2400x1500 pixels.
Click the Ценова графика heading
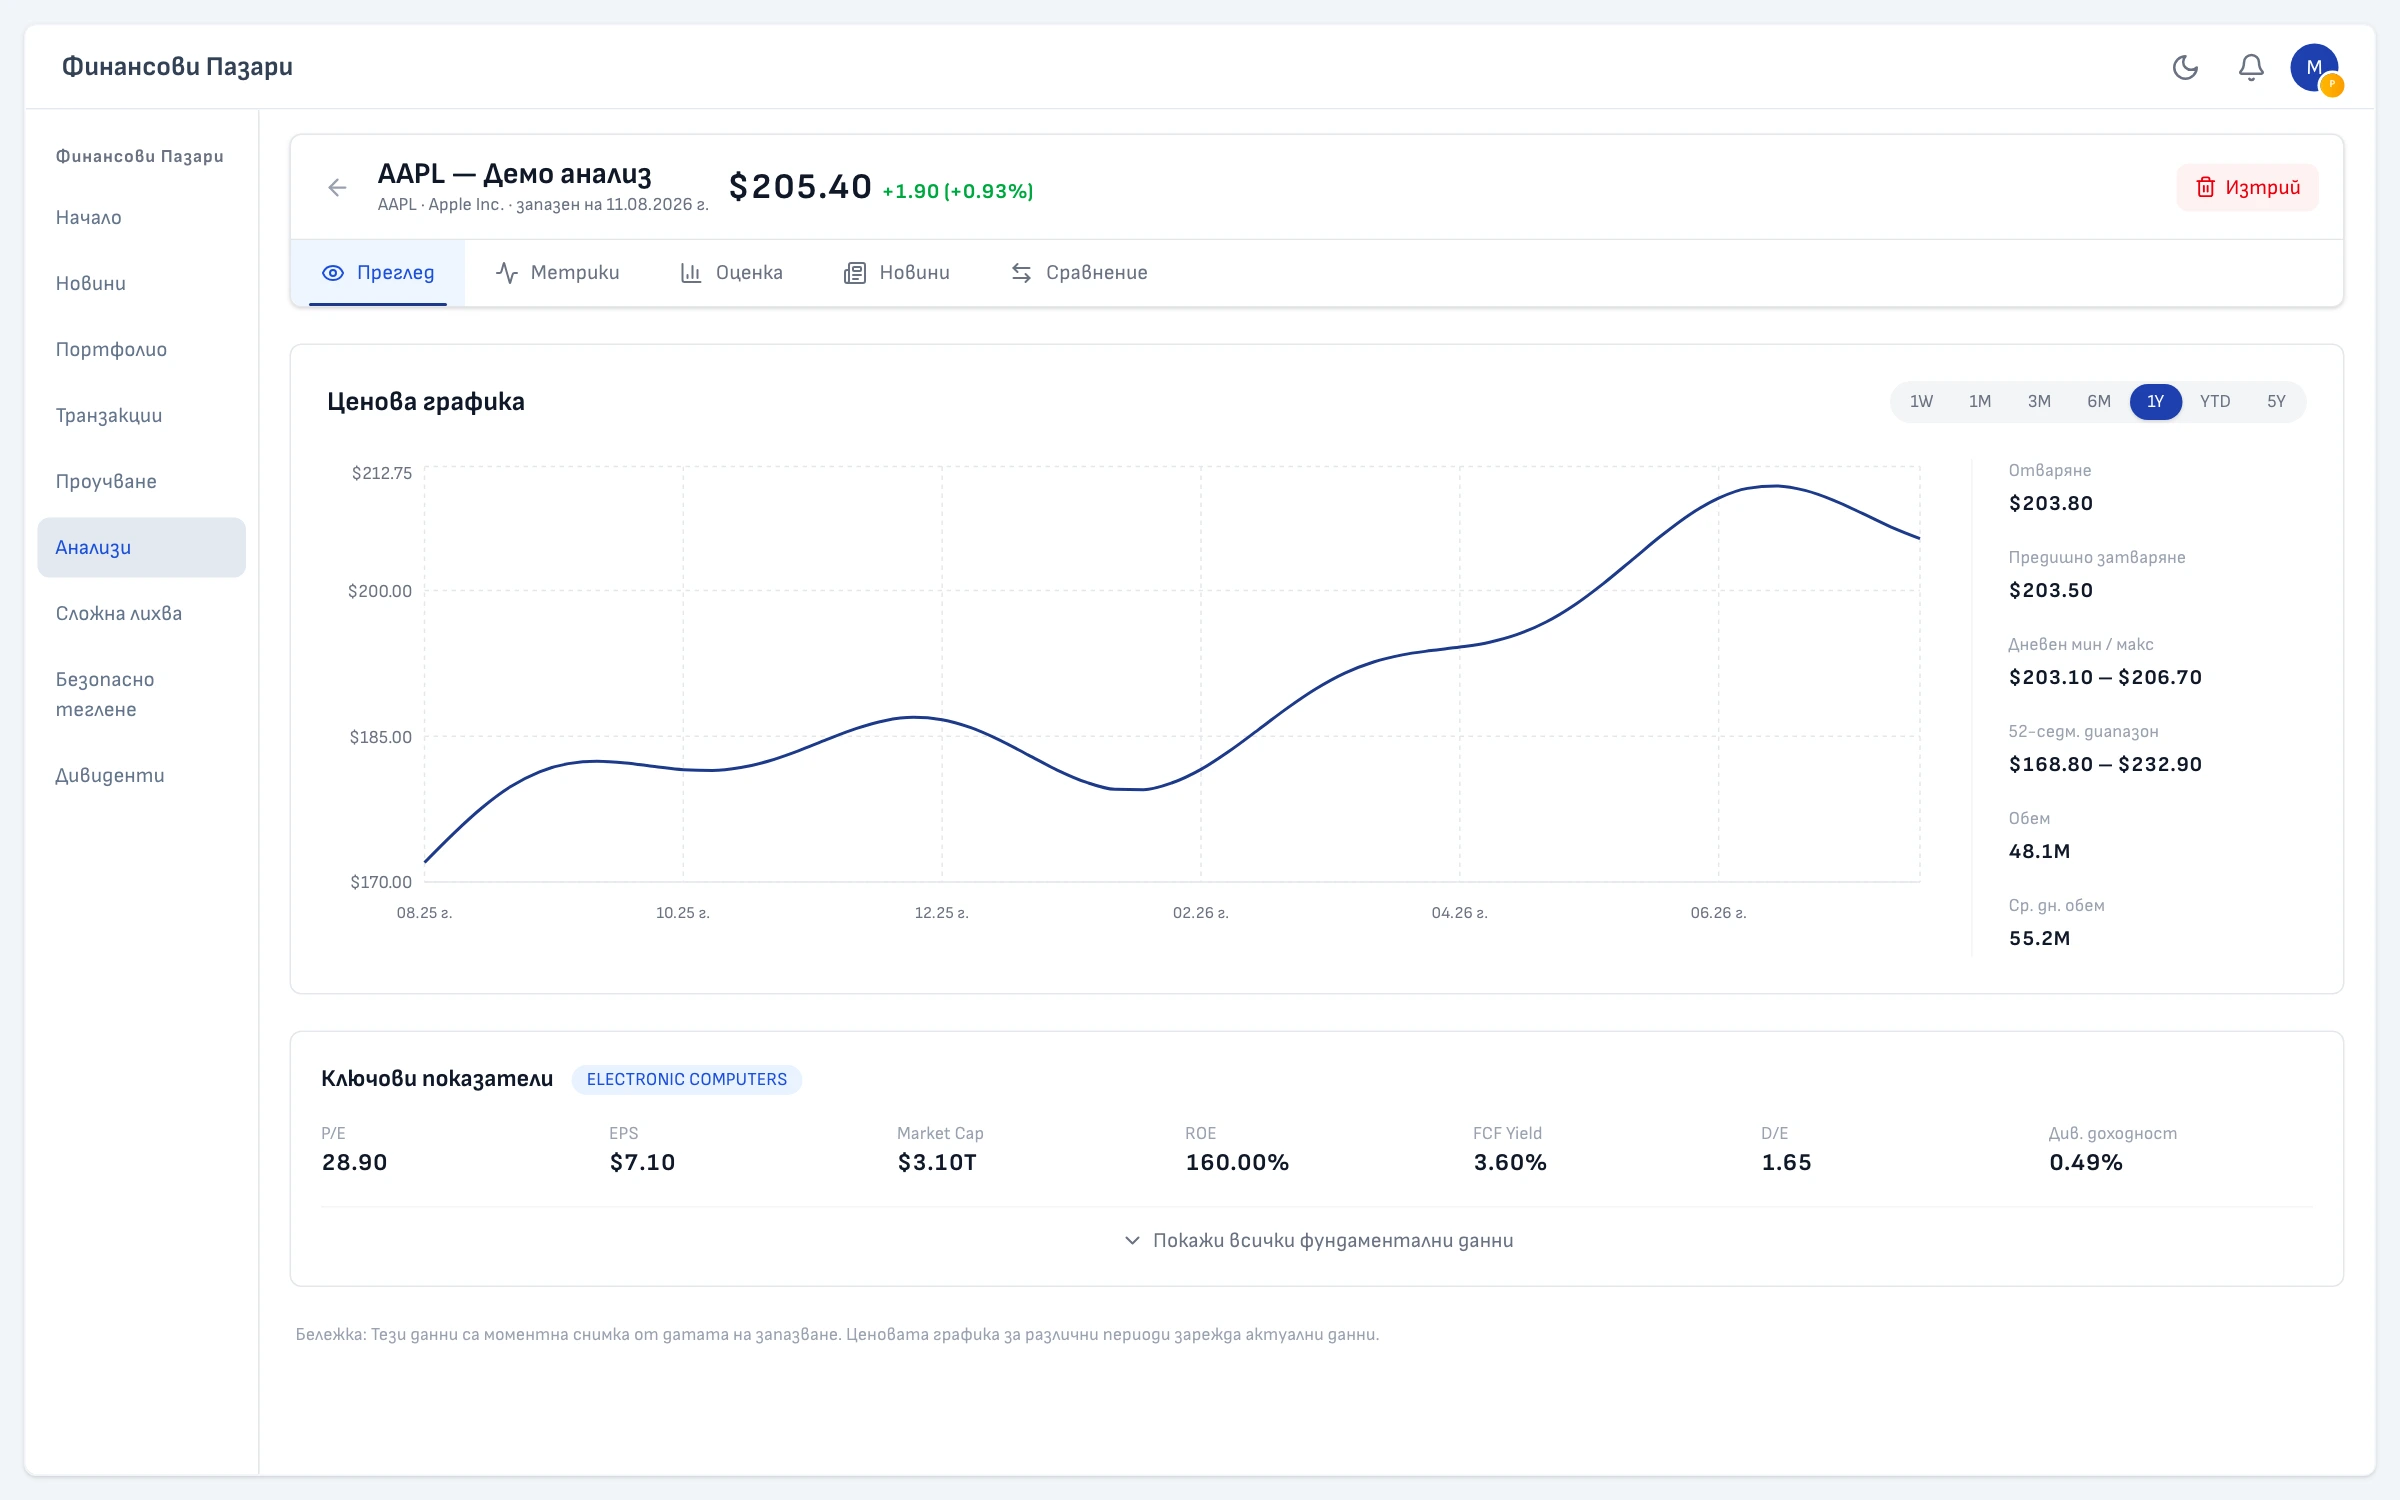click(426, 401)
